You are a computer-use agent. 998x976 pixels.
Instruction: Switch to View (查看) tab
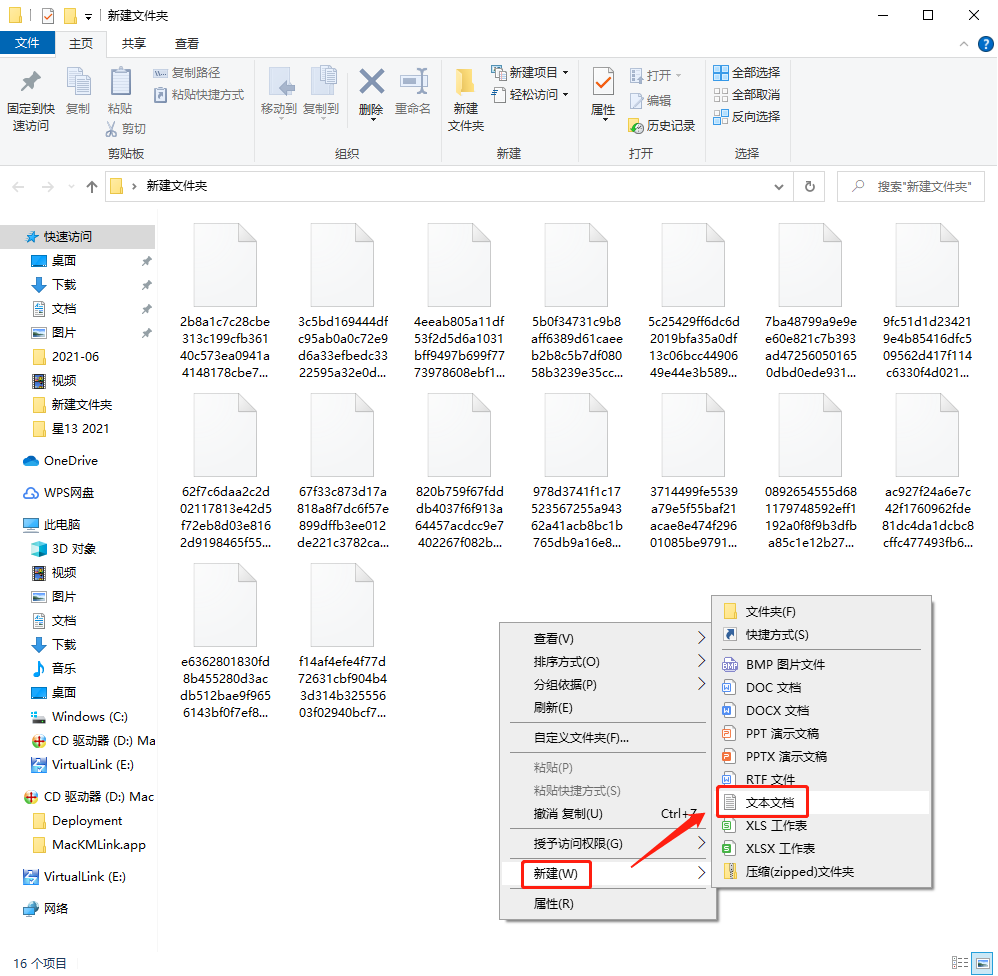tap(186, 43)
